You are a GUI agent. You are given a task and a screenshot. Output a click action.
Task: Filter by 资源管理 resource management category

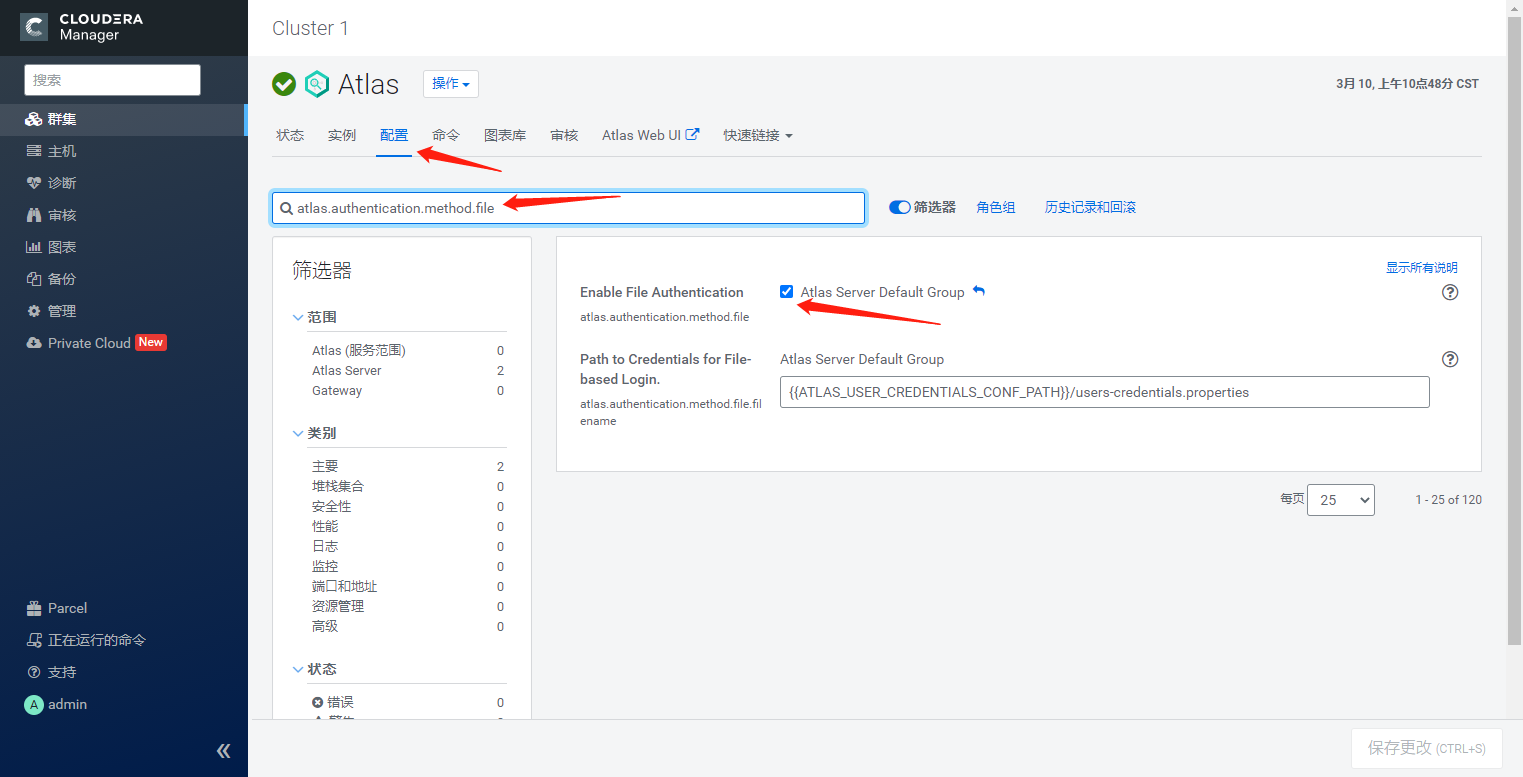tap(338, 607)
